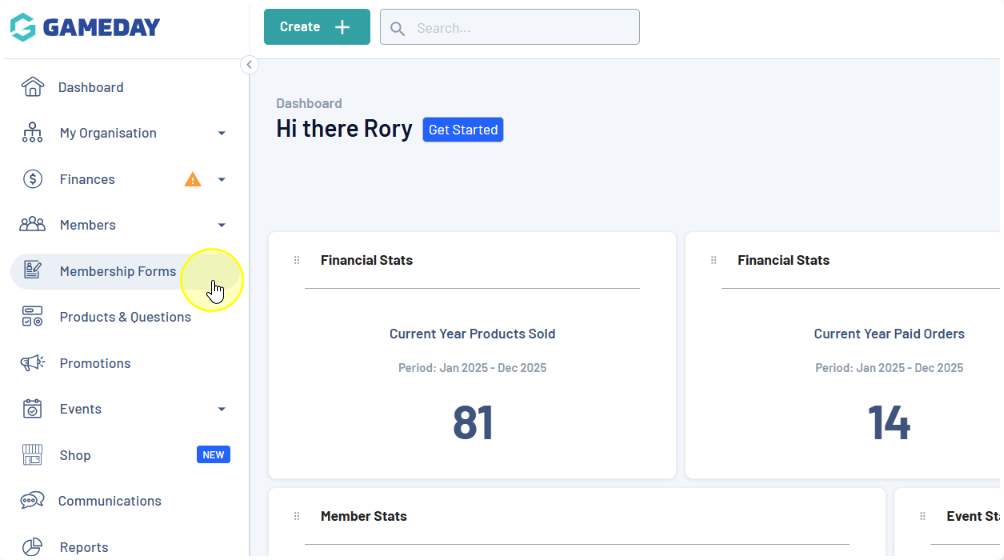Click the Finances orange warning icon
This screenshot has width=1004, height=560.
tap(193, 179)
